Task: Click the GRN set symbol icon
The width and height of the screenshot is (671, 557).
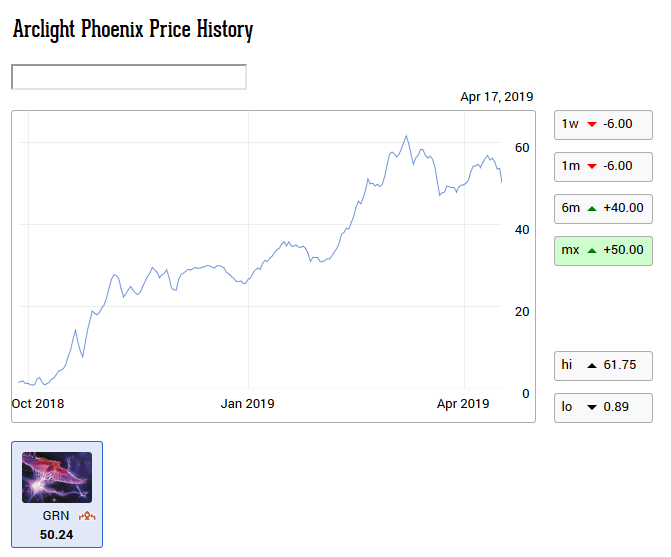Action: [86, 516]
